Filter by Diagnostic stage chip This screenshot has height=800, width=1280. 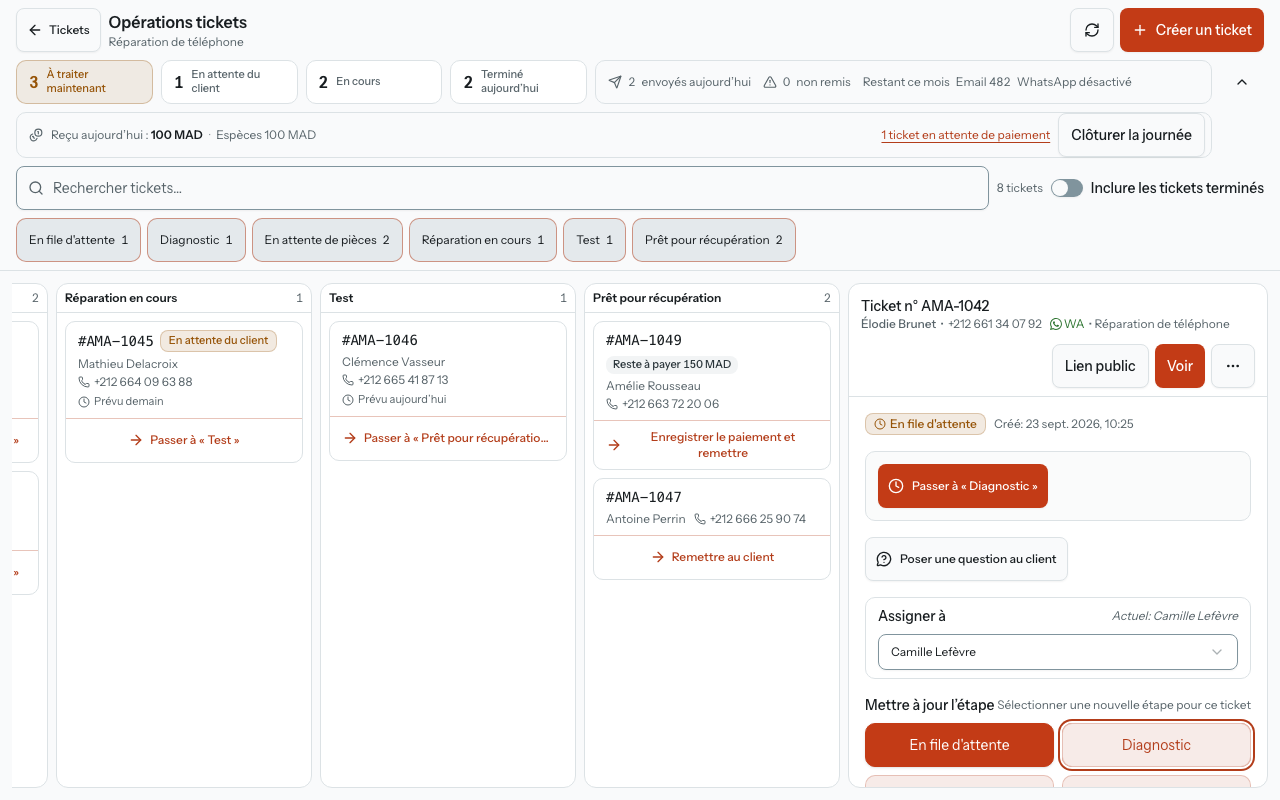196,240
